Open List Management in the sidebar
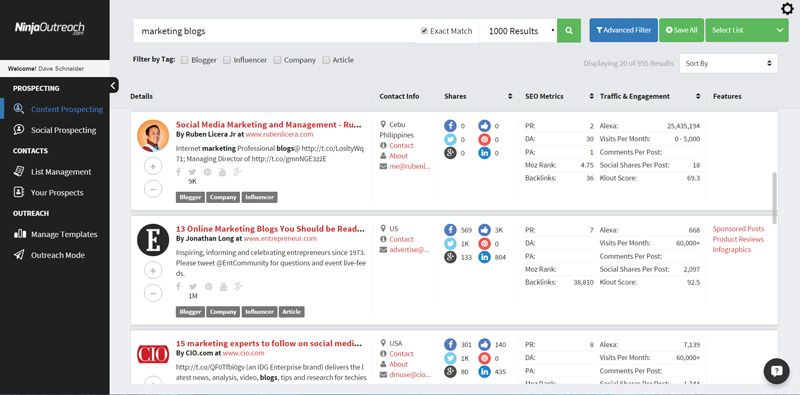800x395 pixels. (61, 172)
